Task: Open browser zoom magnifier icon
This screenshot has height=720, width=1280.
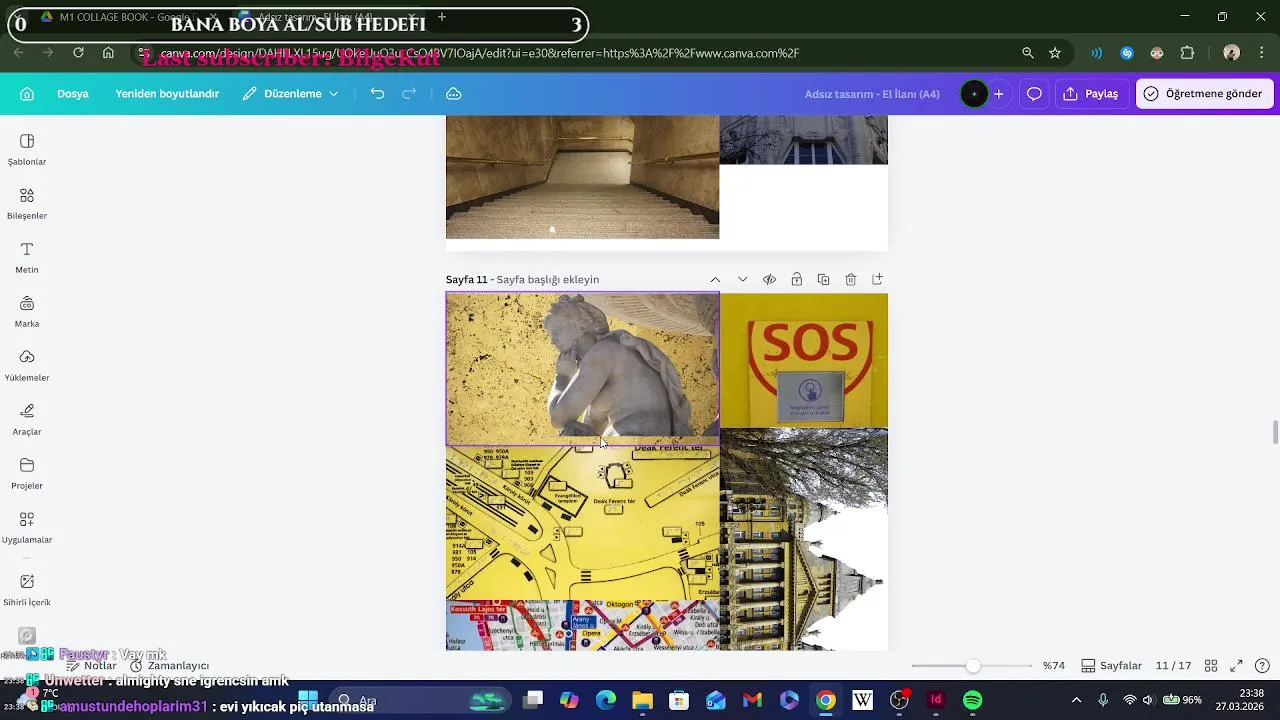Action: coord(1028,53)
